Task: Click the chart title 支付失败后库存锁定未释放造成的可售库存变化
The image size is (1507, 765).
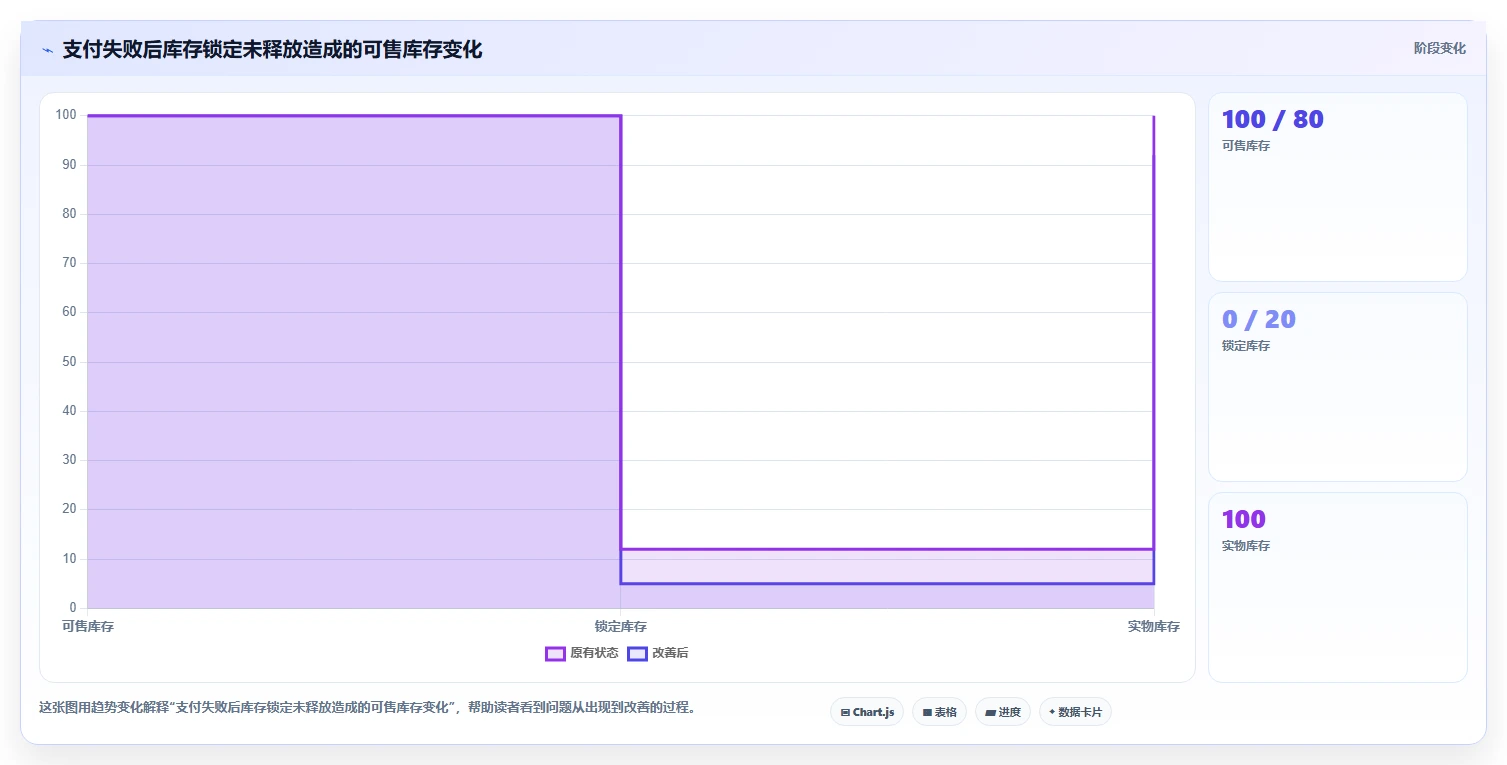Action: point(272,49)
